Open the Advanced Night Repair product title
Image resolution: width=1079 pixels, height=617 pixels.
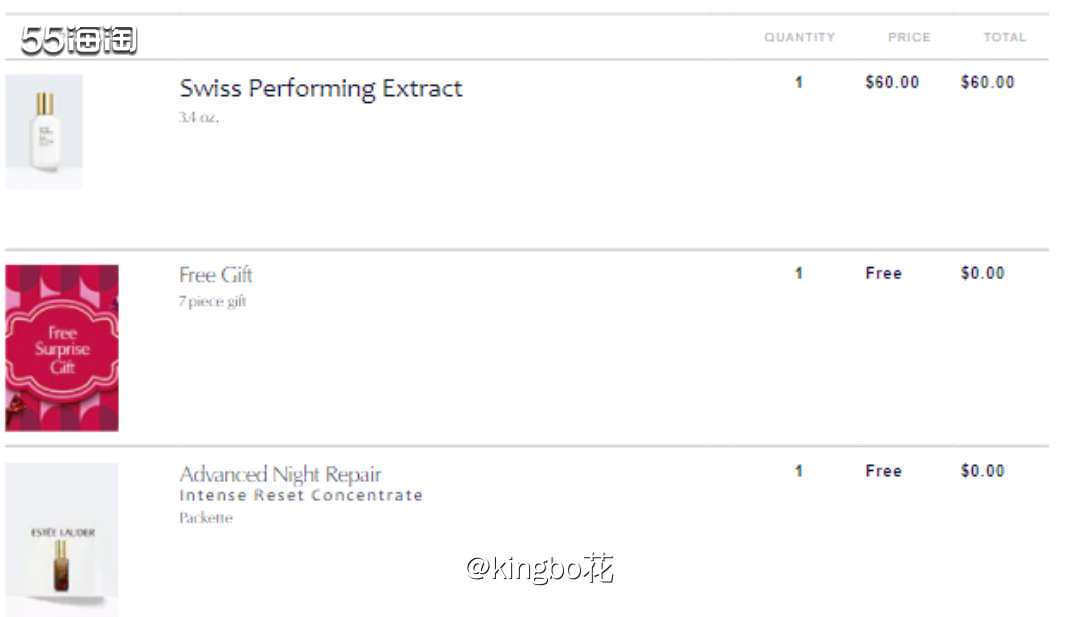[x=280, y=474]
